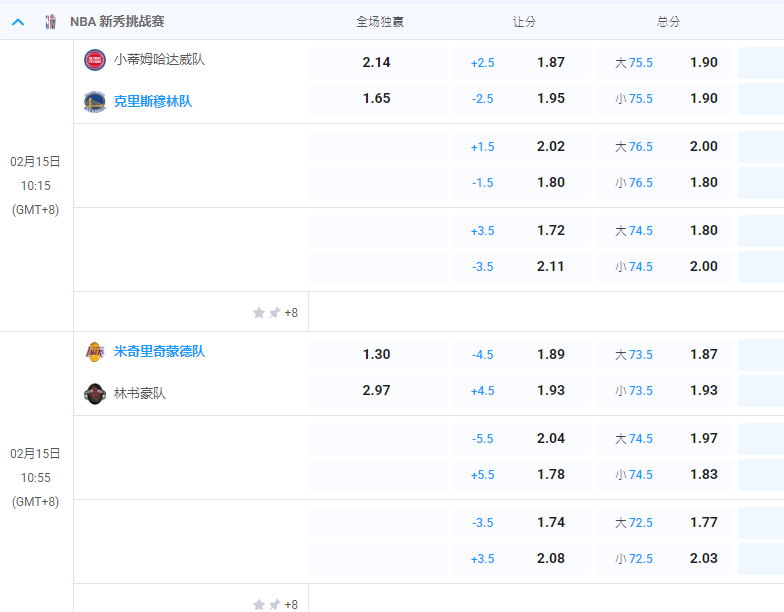Choose over 大 76.5 at 2.00
The image size is (784, 612).
tap(664, 146)
